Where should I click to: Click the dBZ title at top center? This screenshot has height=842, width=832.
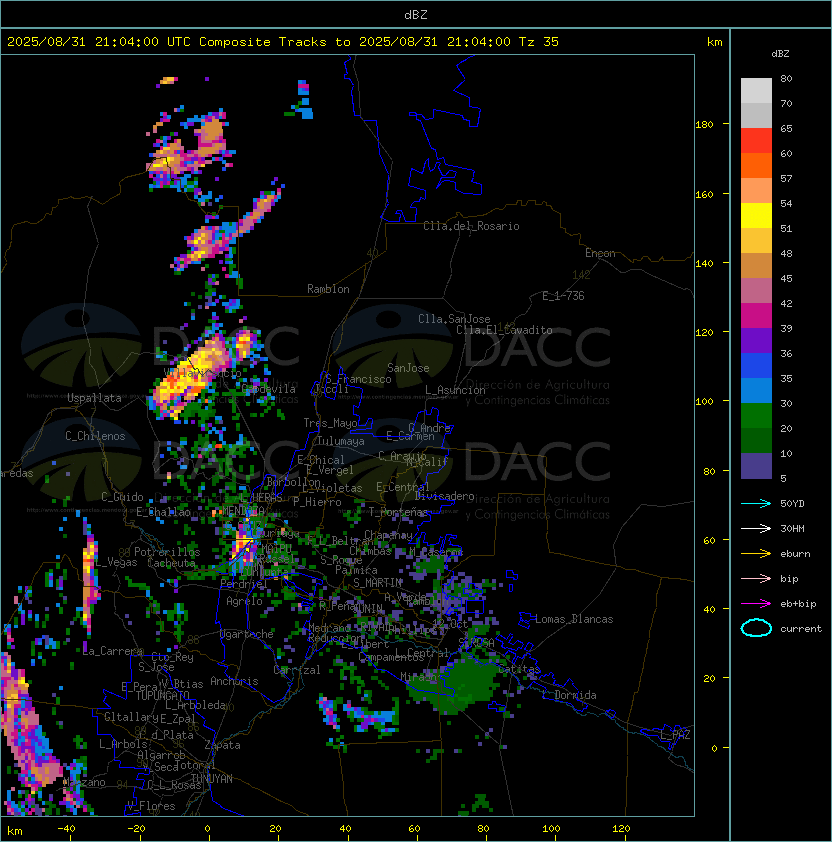point(416,14)
